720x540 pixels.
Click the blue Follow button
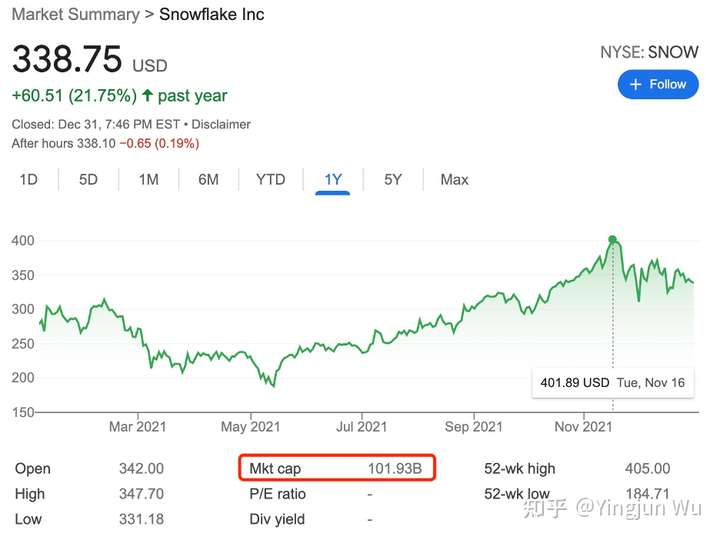pos(658,84)
